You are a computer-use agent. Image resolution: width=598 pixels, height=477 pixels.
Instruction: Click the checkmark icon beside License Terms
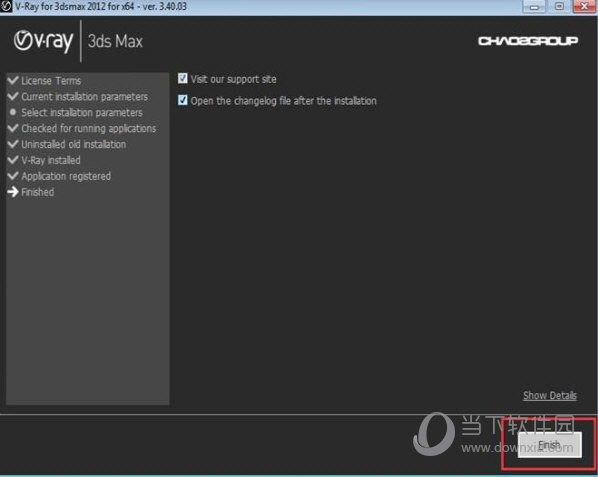[13, 80]
